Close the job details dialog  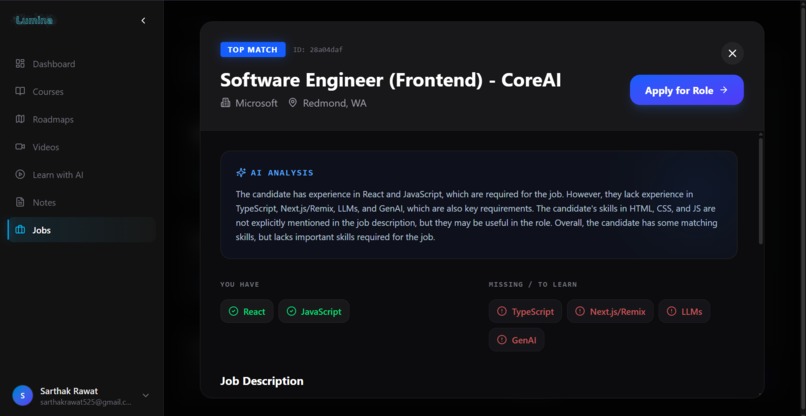[732, 53]
